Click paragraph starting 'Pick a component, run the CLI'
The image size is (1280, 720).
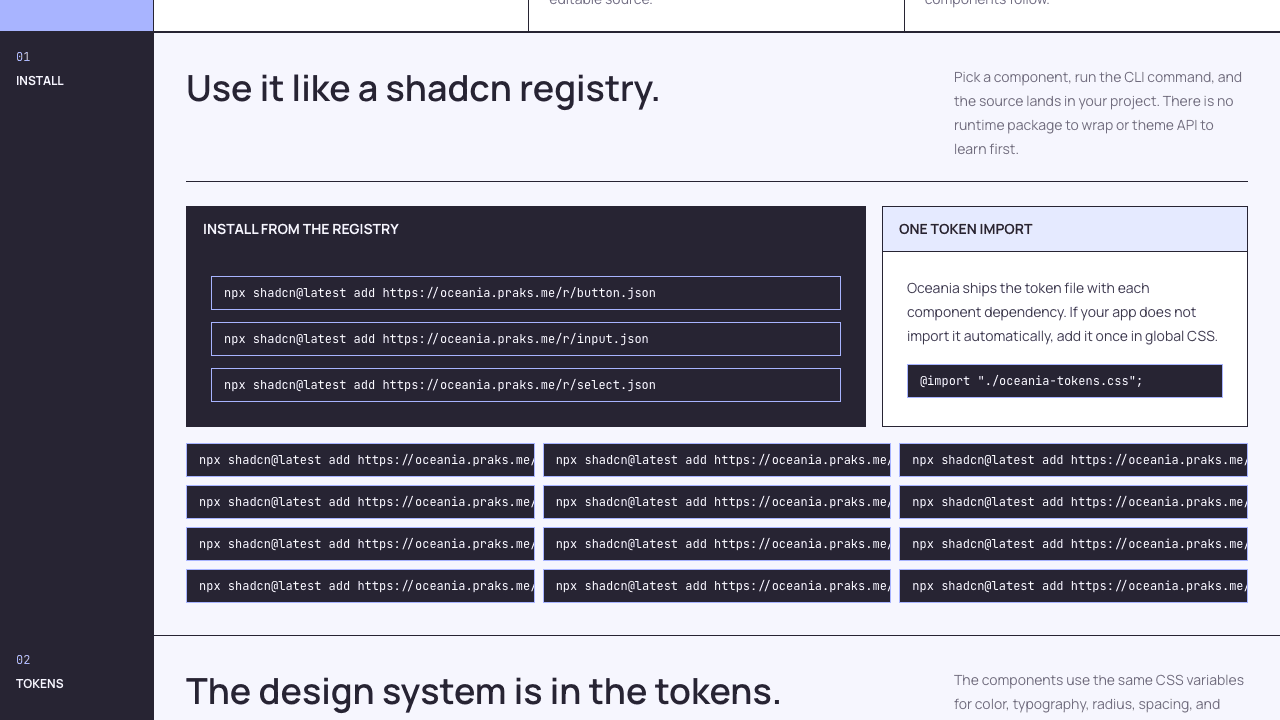click(1100, 113)
